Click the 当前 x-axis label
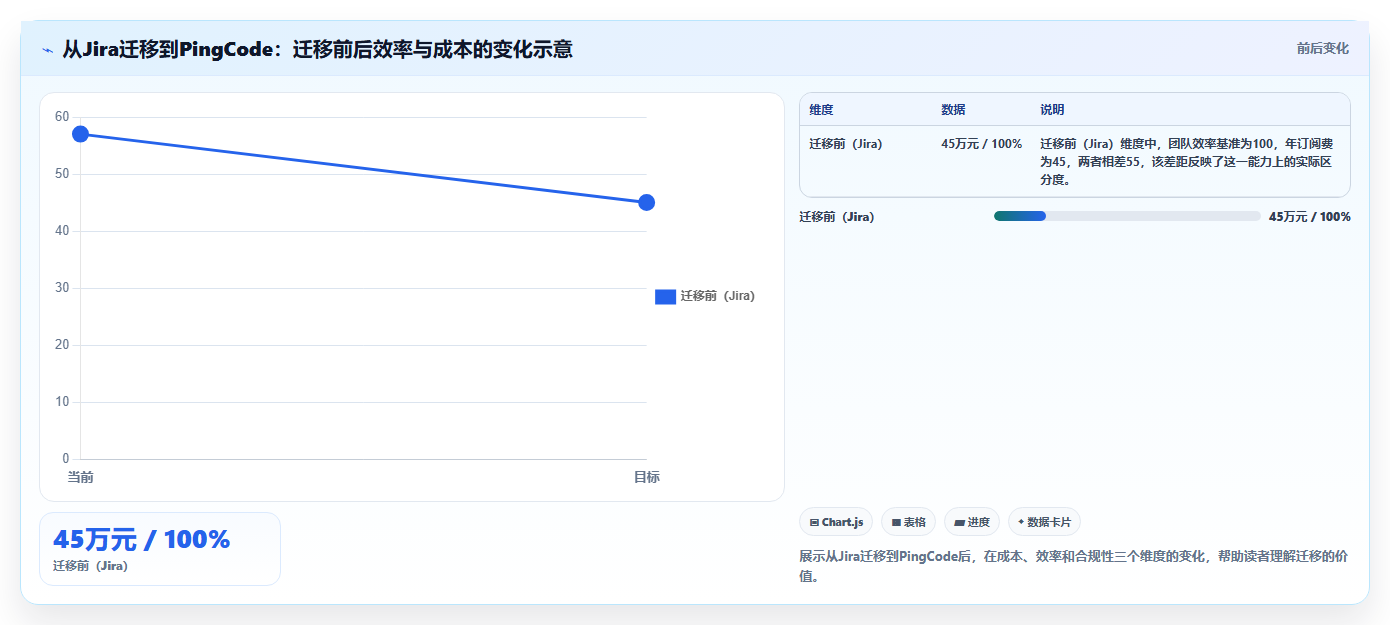This screenshot has width=1390, height=625. click(80, 477)
